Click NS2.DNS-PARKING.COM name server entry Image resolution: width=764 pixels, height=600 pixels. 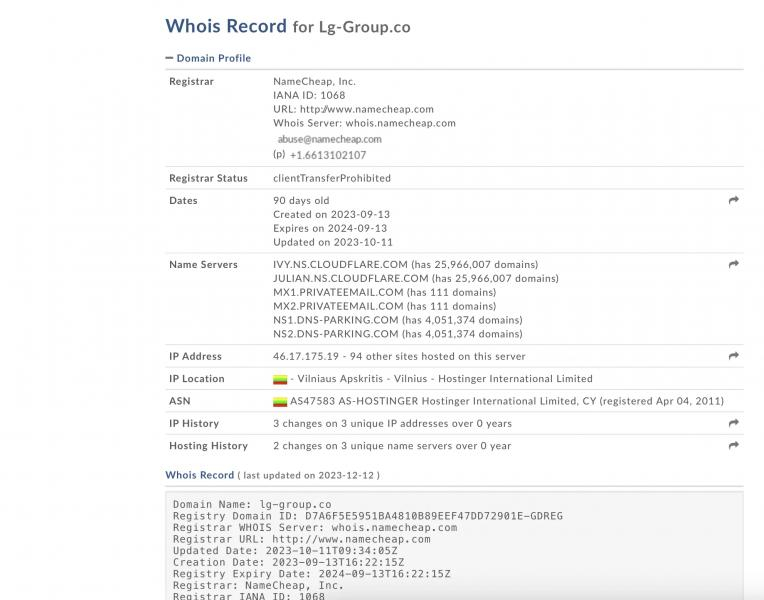coord(398,334)
